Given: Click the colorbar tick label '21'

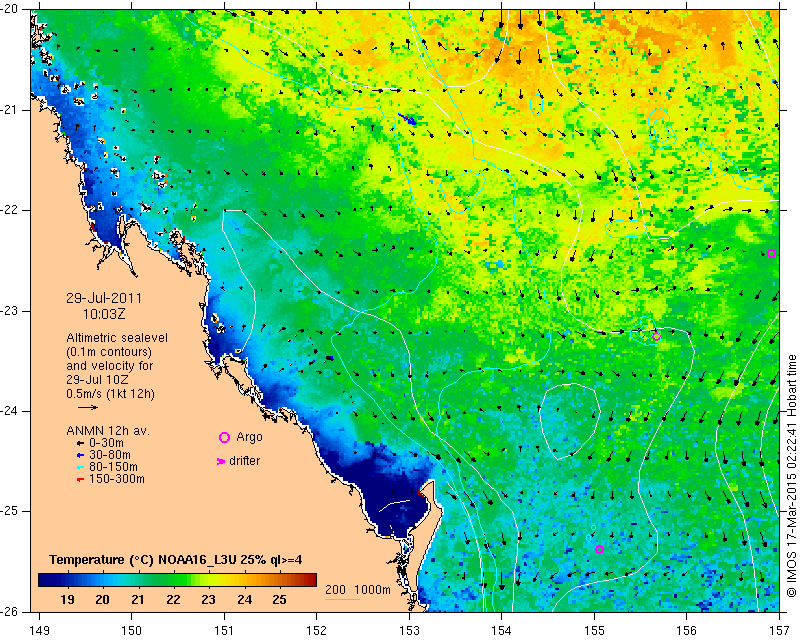Looking at the screenshot, I should (138, 599).
